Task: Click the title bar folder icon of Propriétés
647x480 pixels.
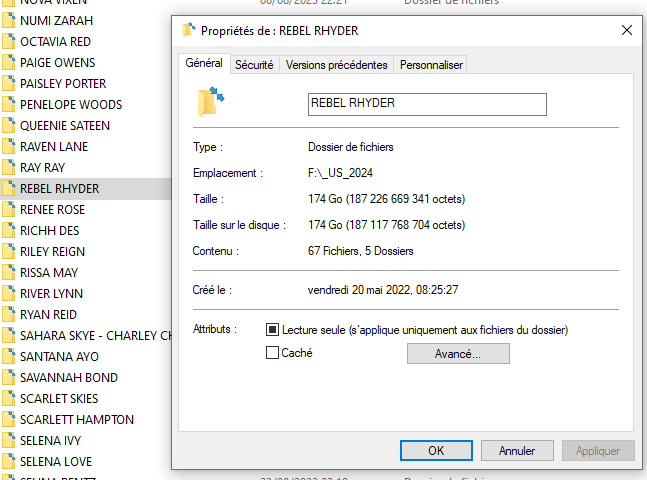Action: coord(189,30)
